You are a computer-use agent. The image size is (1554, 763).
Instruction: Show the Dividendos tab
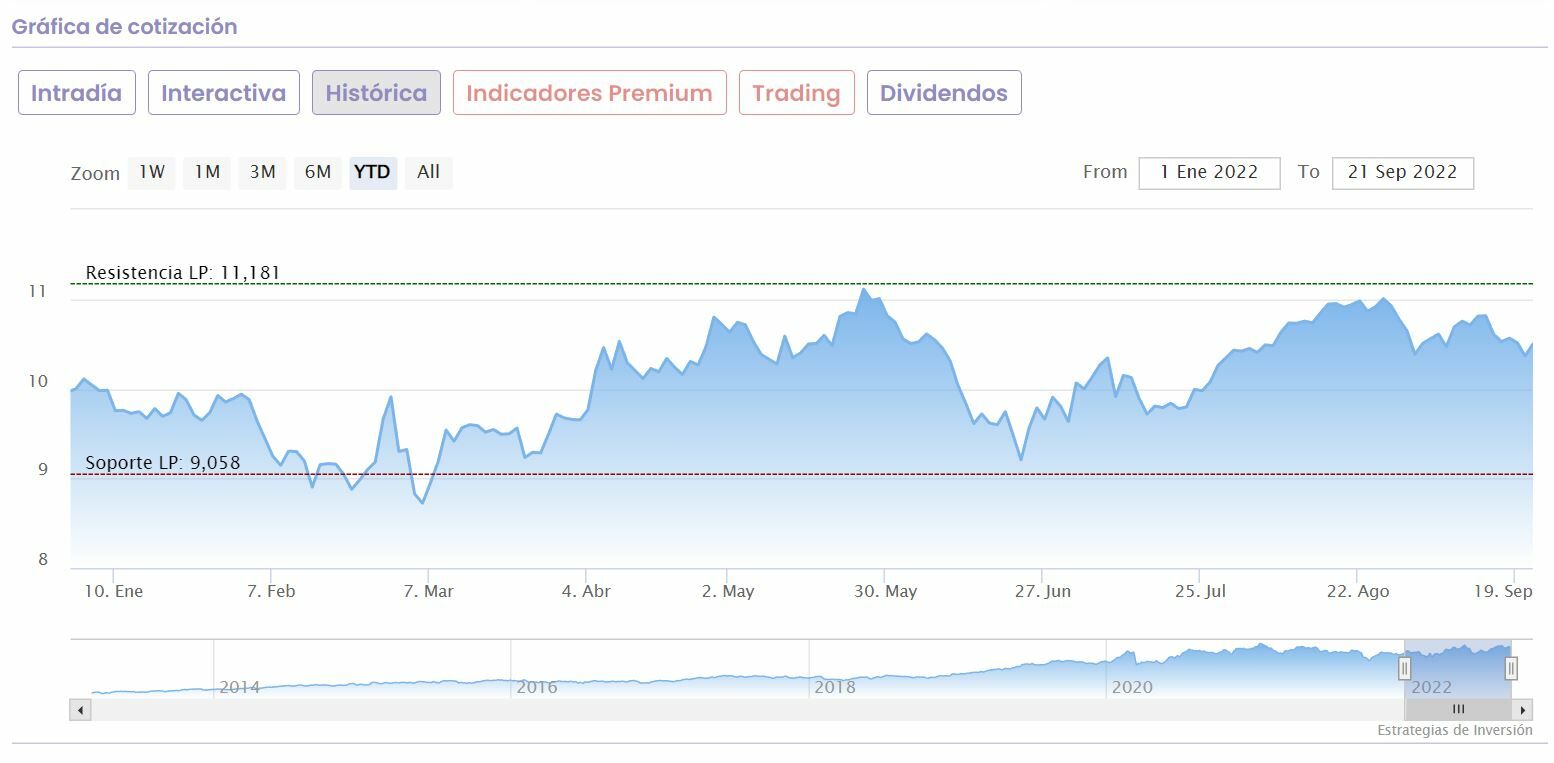[943, 93]
